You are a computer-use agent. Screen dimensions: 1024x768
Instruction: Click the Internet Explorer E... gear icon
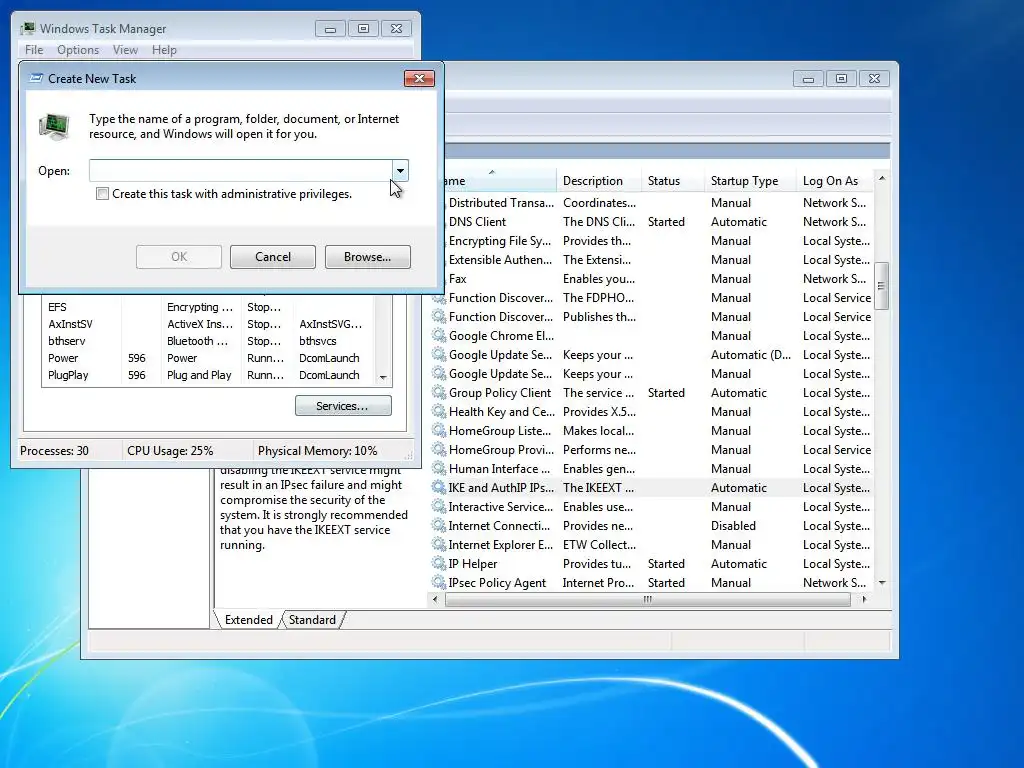coord(439,544)
